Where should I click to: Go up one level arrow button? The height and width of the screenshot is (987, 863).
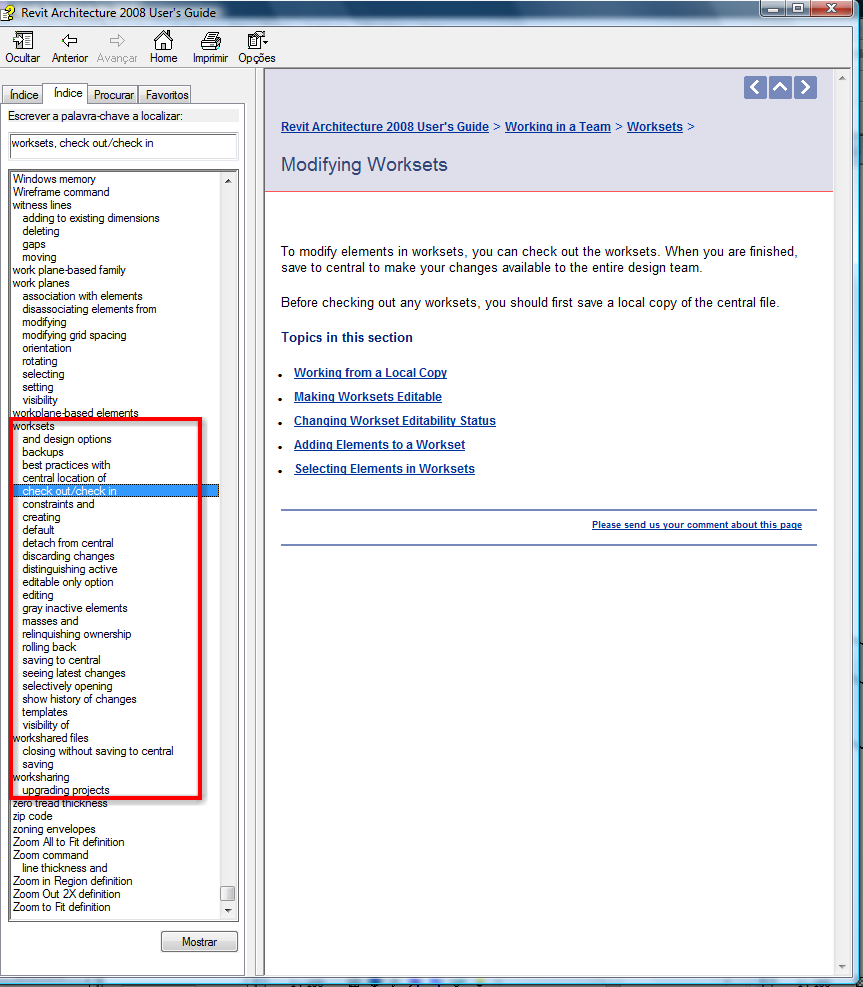click(780, 87)
